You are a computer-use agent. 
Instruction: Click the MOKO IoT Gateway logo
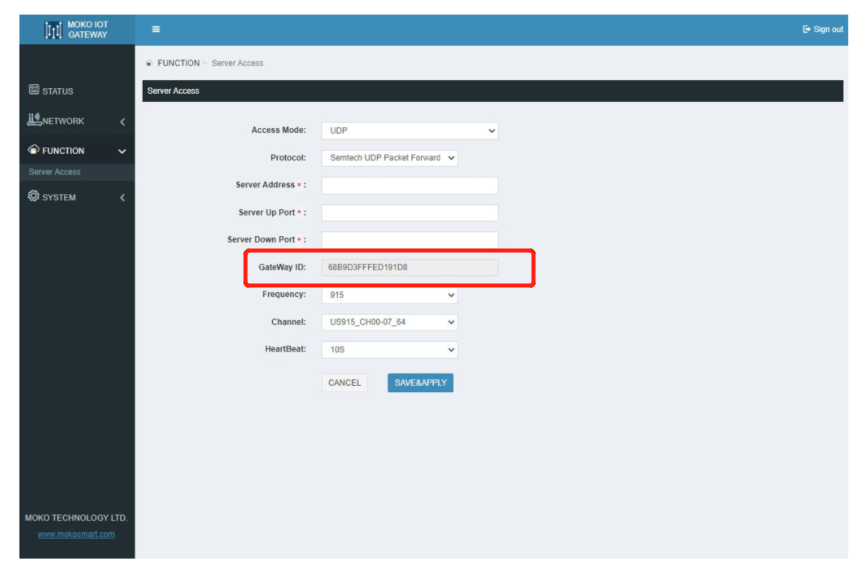(77, 30)
